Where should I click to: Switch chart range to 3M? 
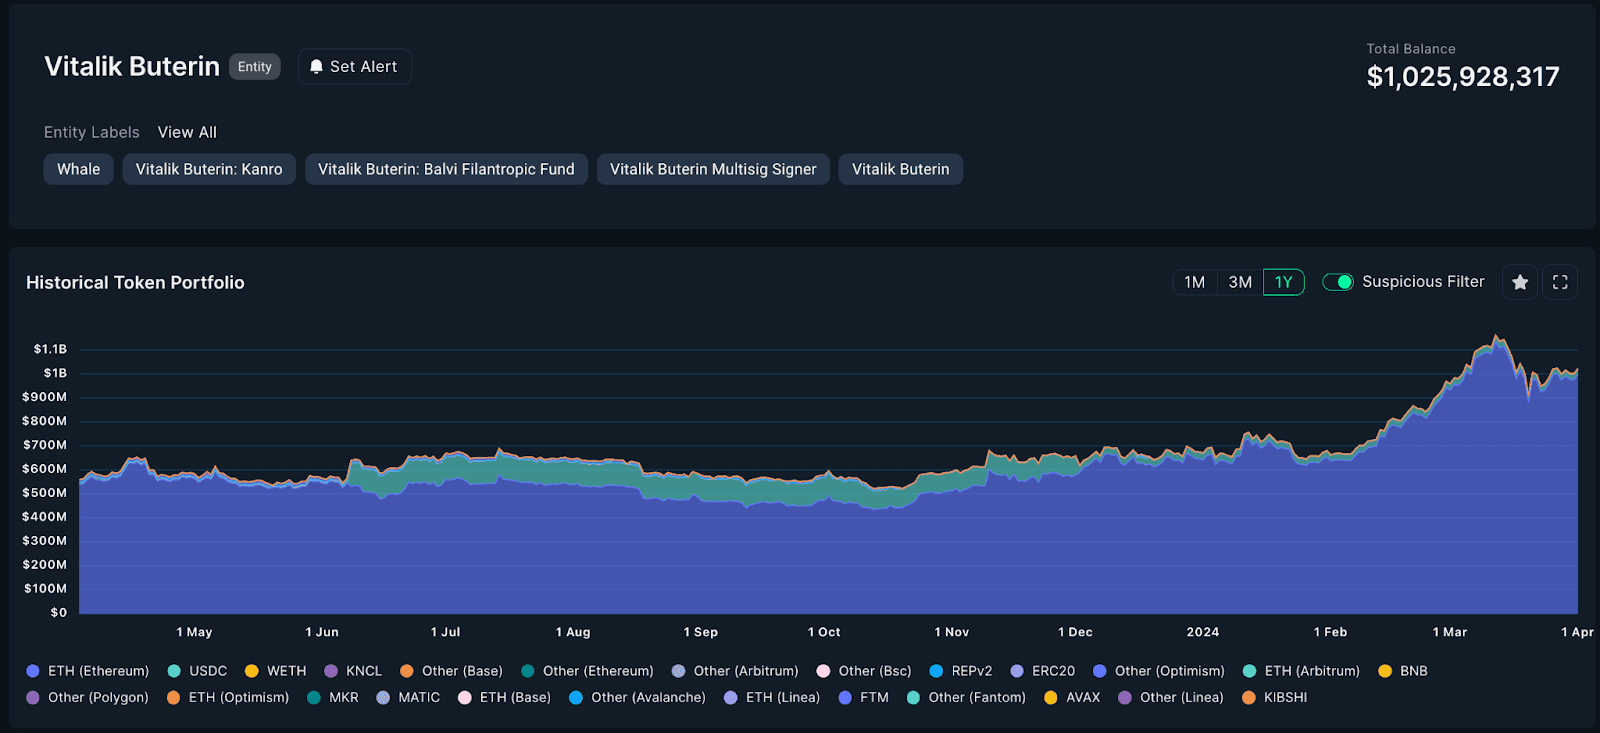tap(1240, 282)
